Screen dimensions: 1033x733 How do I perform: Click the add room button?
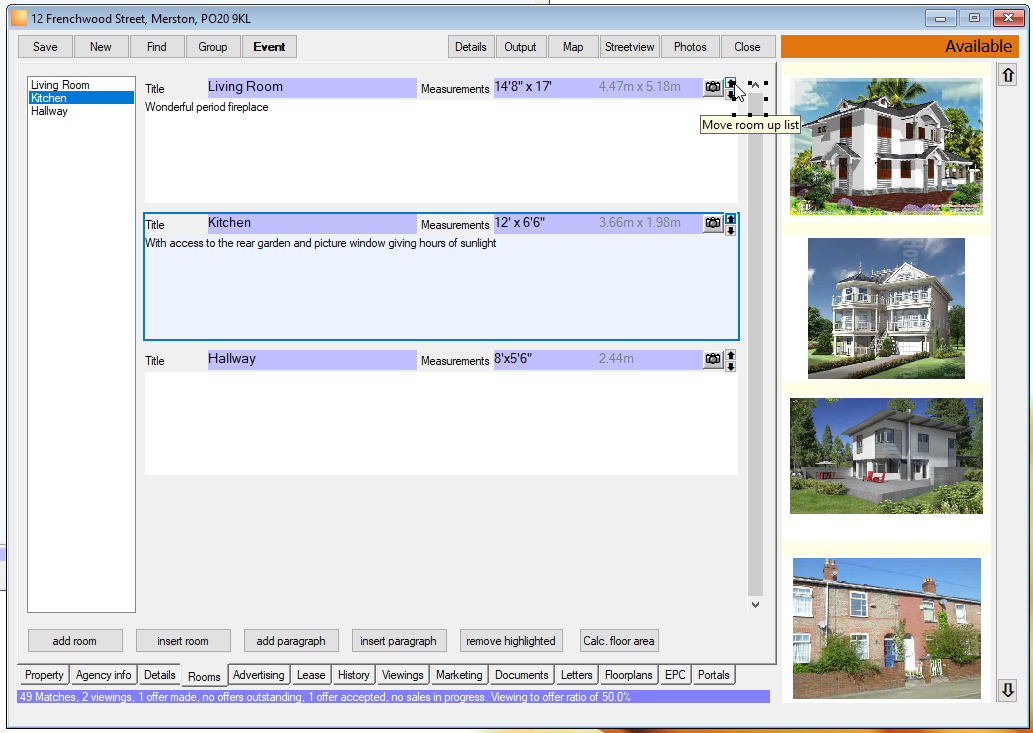coord(75,641)
